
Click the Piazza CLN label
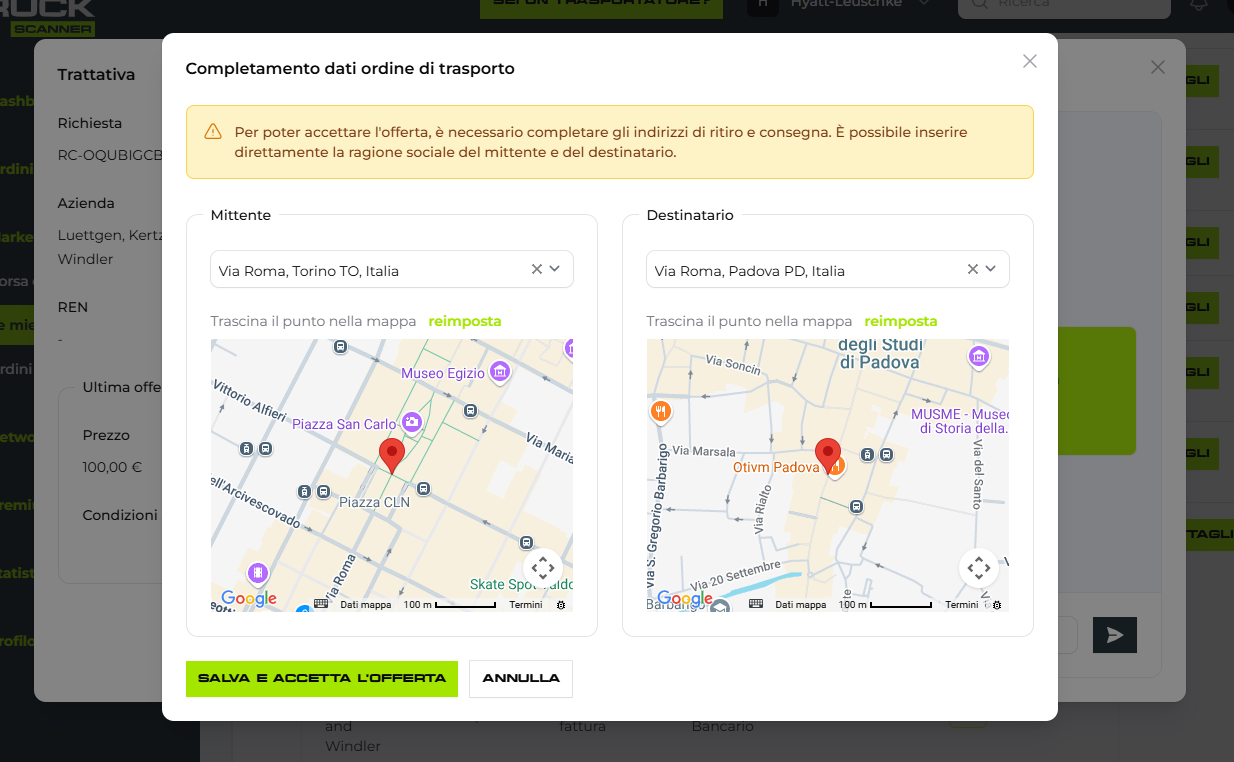pos(375,502)
